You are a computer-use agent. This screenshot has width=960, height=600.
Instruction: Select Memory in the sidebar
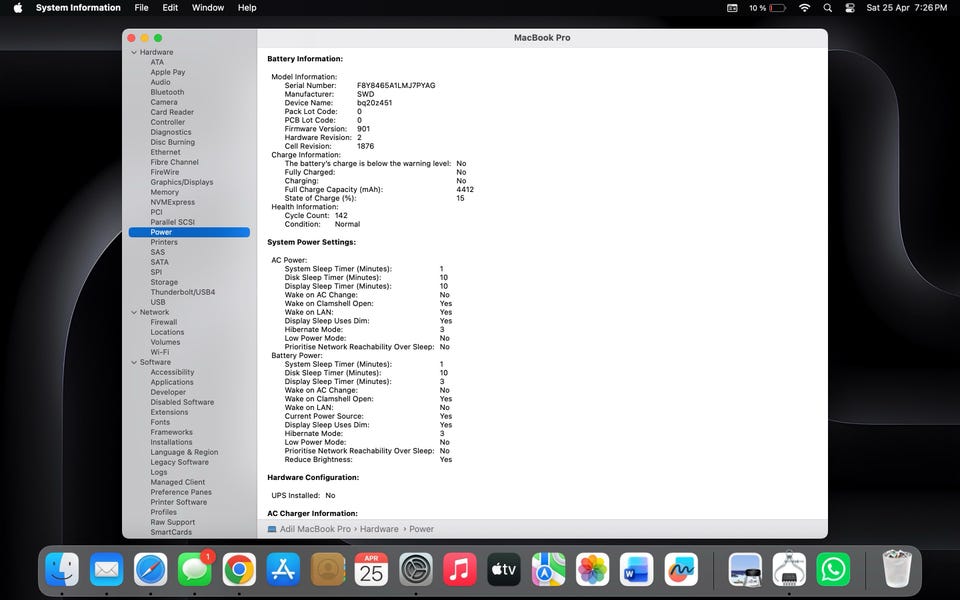coord(165,192)
